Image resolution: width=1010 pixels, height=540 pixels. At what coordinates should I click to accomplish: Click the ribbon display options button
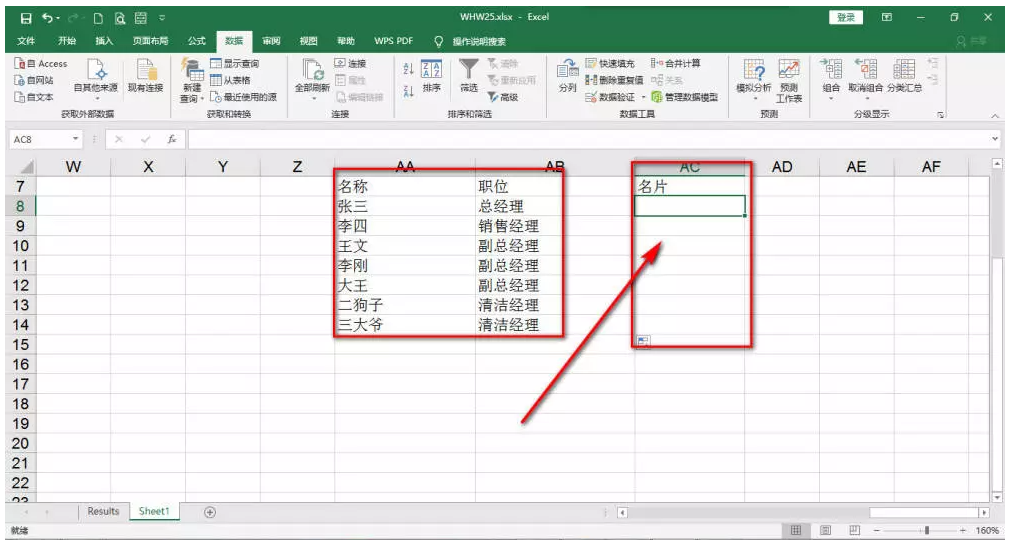(887, 17)
